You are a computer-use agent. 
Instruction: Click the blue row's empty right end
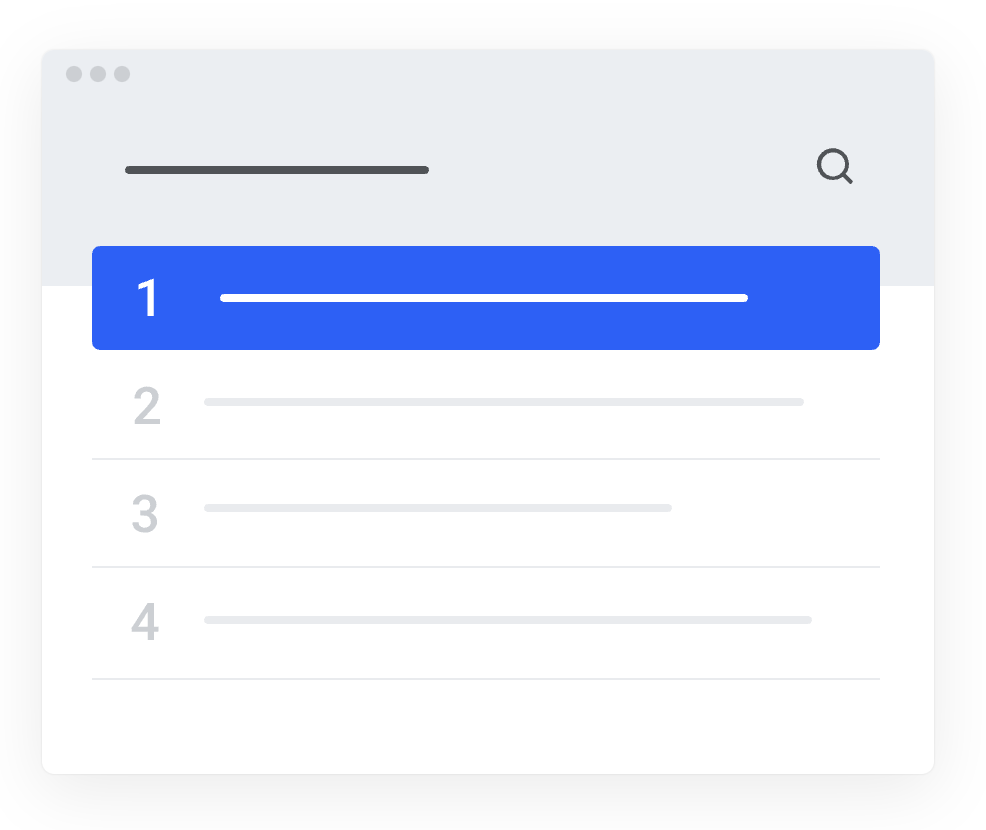[x=815, y=298]
